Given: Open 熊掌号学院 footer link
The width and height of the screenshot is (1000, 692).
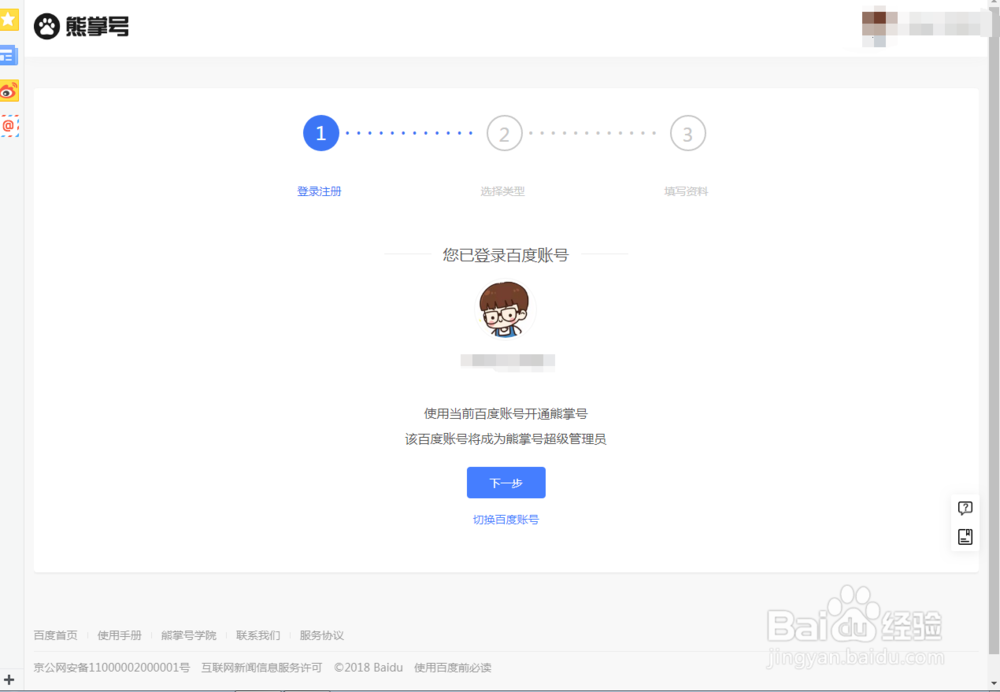Looking at the screenshot, I should [x=189, y=635].
